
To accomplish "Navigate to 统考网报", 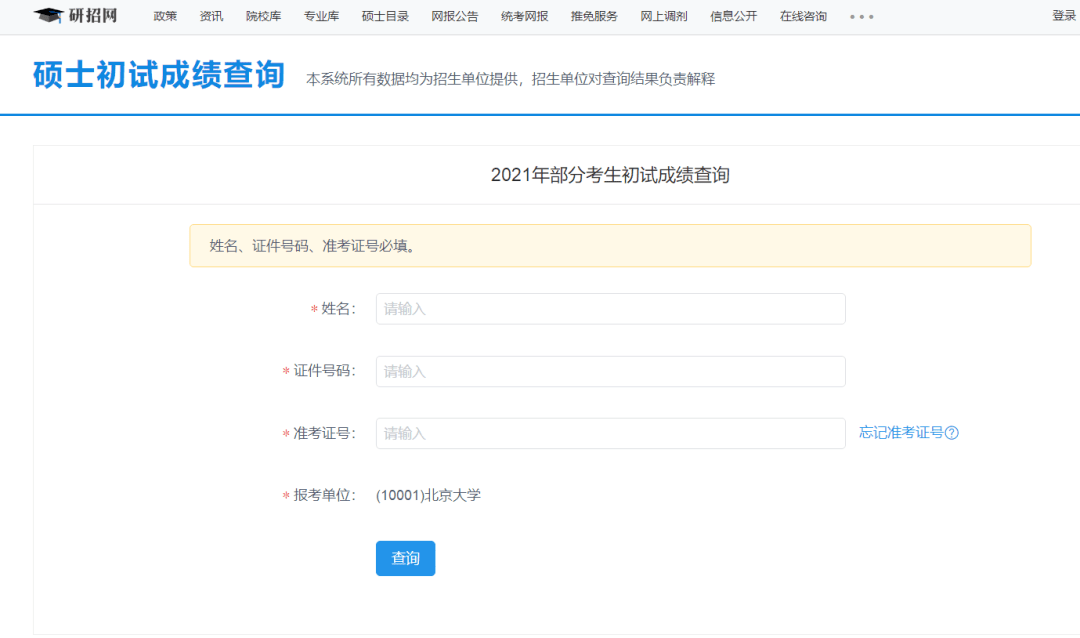I will [x=524, y=16].
